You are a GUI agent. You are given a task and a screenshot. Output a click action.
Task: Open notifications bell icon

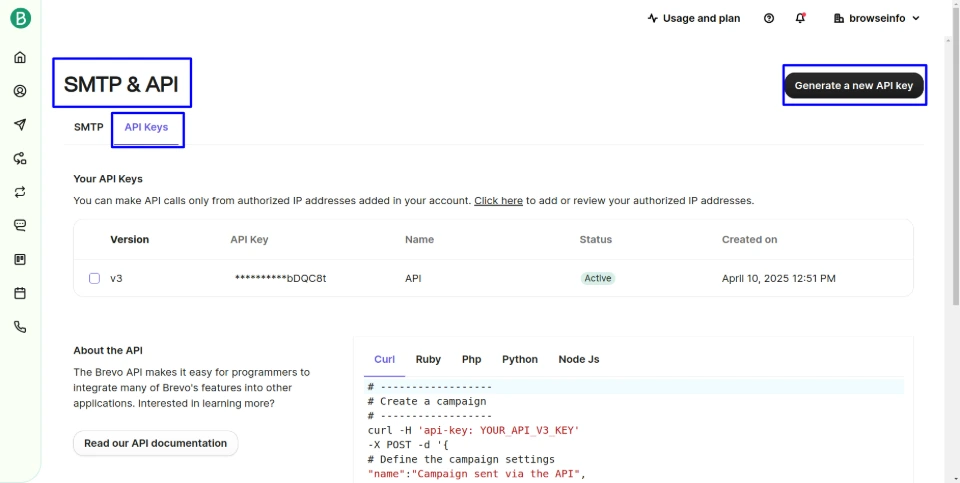tap(800, 18)
